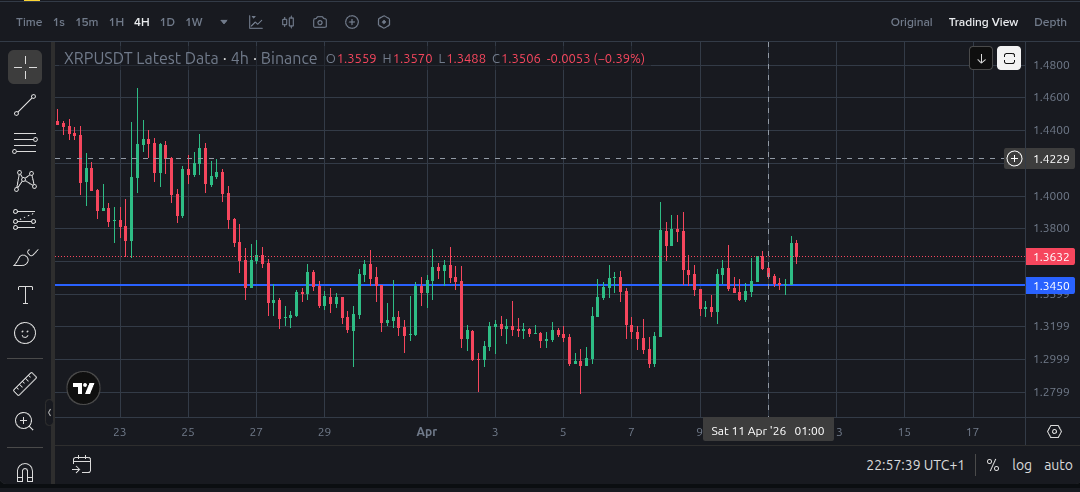Take a chart snapshot with the camera icon
This screenshot has width=1080, height=492.
[320, 22]
